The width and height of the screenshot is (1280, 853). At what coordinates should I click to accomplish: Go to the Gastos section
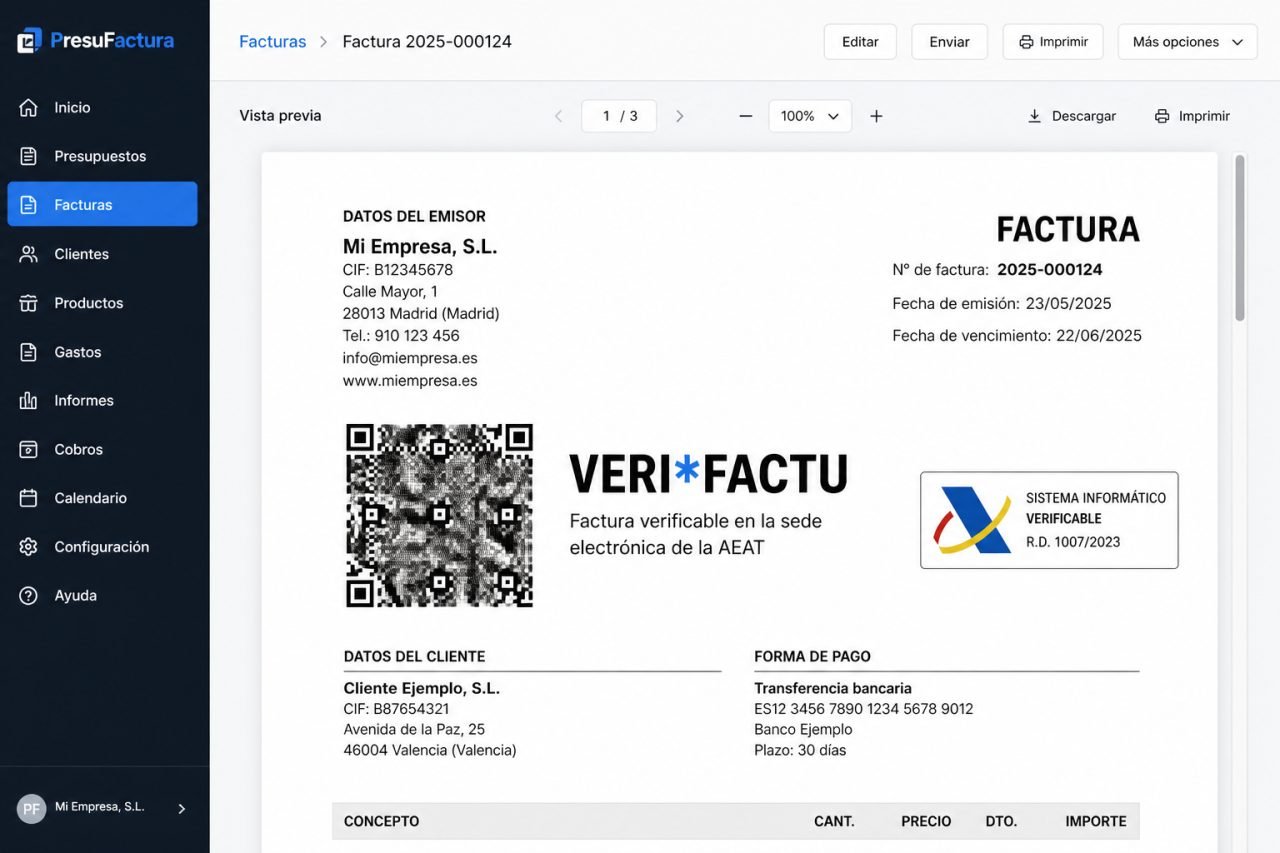102,352
